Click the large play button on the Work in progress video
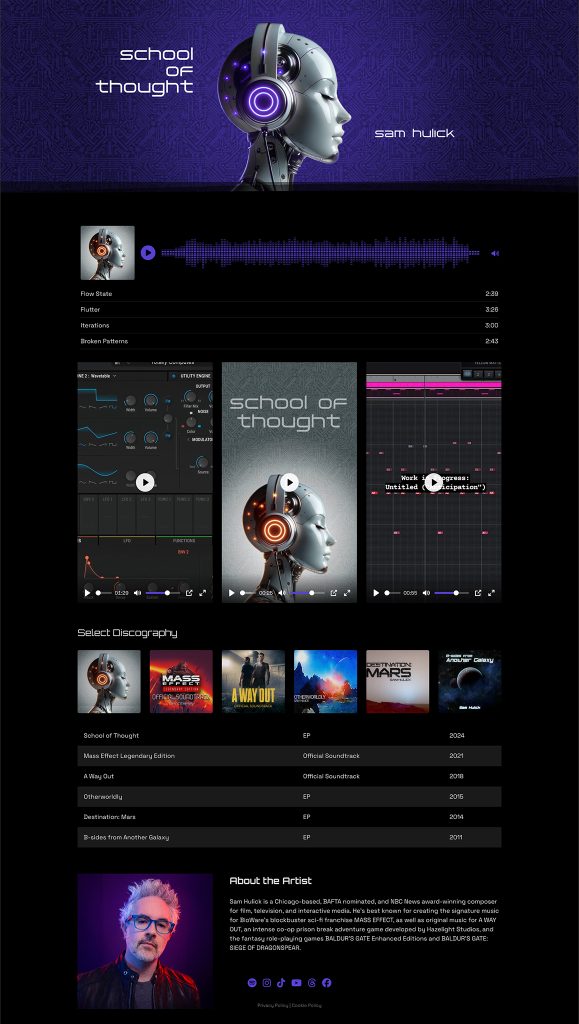This screenshot has height=1024, width=579. (x=433, y=483)
